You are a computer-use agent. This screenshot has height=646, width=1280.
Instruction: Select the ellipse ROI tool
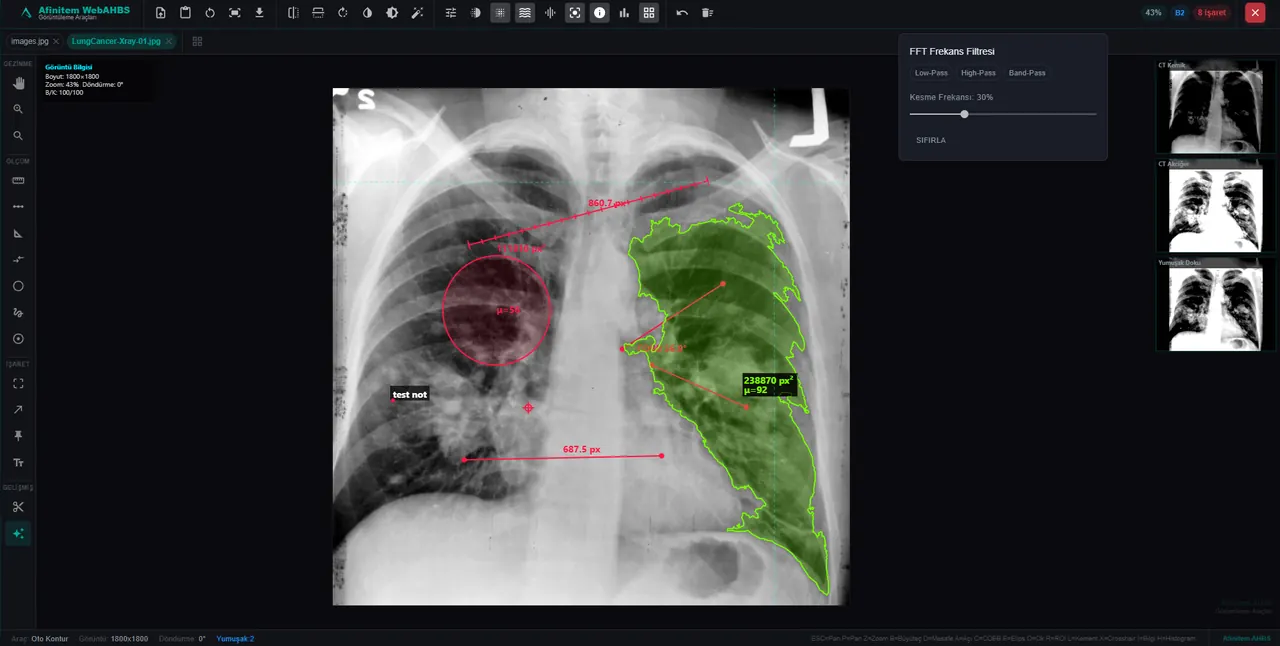(18, 286)
